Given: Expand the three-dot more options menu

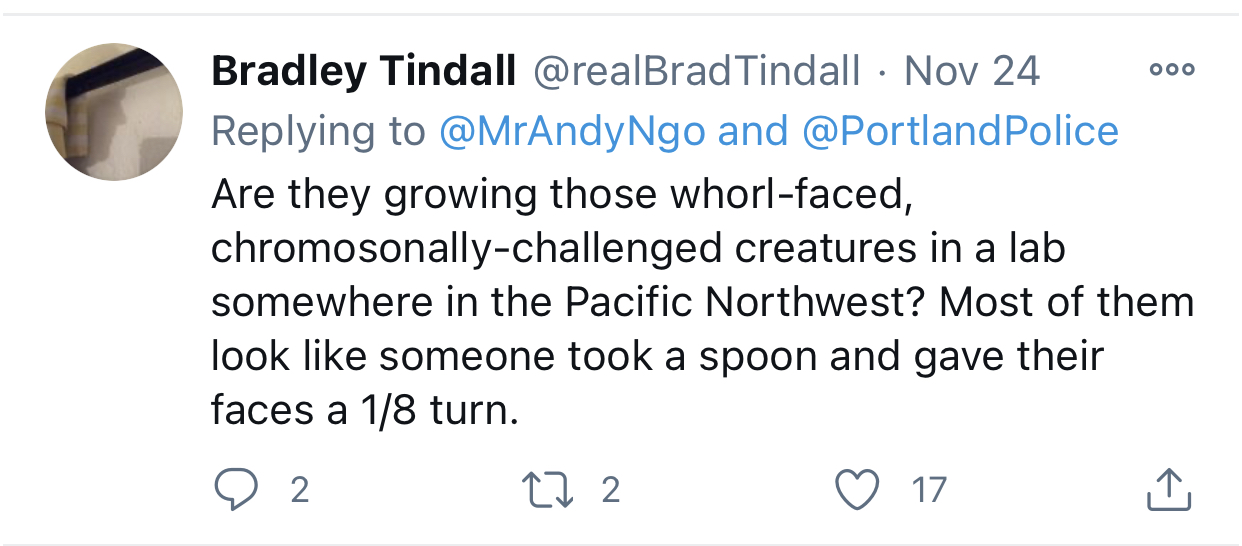Looking at the screenshot, I should point(1171,70).
